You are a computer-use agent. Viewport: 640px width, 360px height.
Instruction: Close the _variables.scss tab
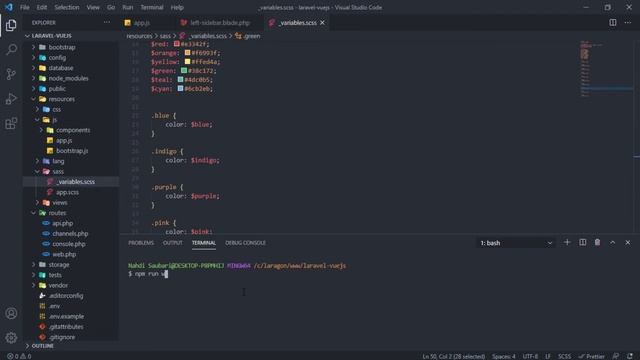coord(322,22)
